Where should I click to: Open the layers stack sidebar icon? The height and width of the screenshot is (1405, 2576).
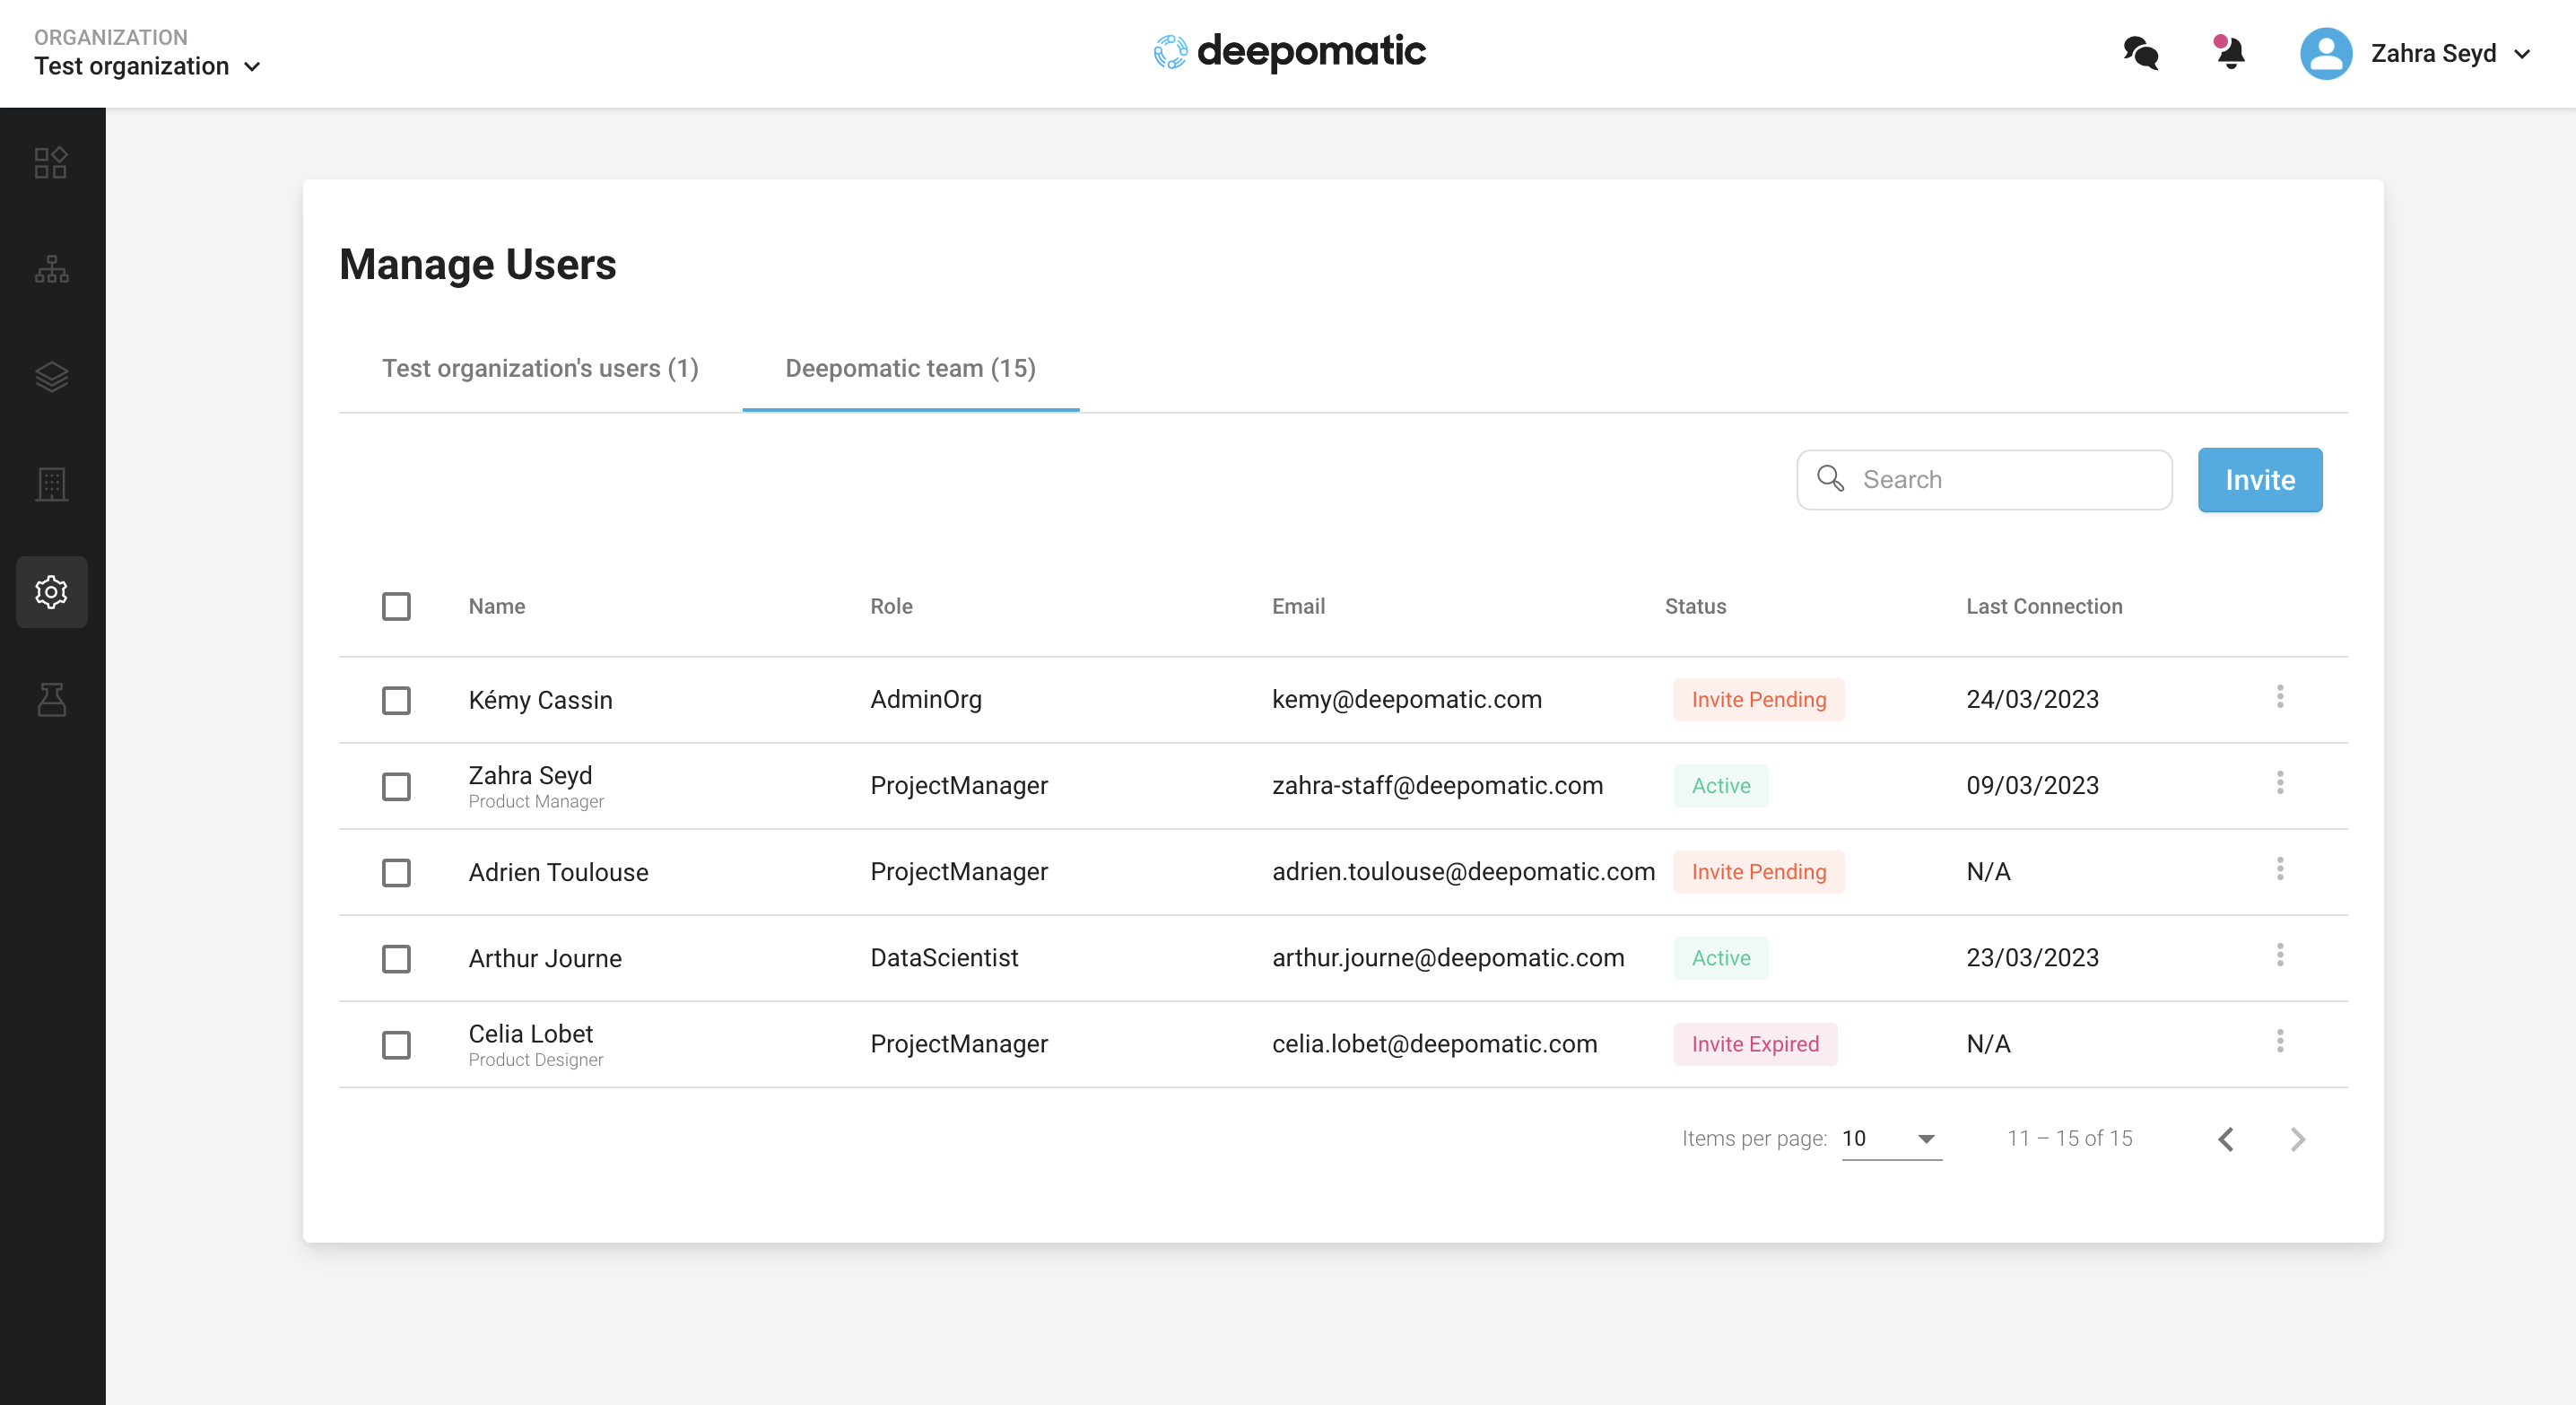coord(51,377)
